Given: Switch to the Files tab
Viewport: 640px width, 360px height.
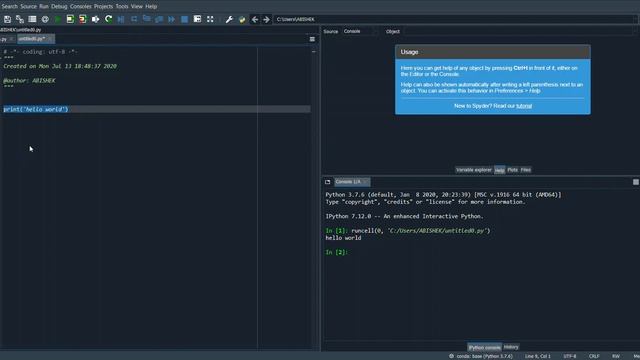Looking at the screenshot, I should tap(526, 170).
